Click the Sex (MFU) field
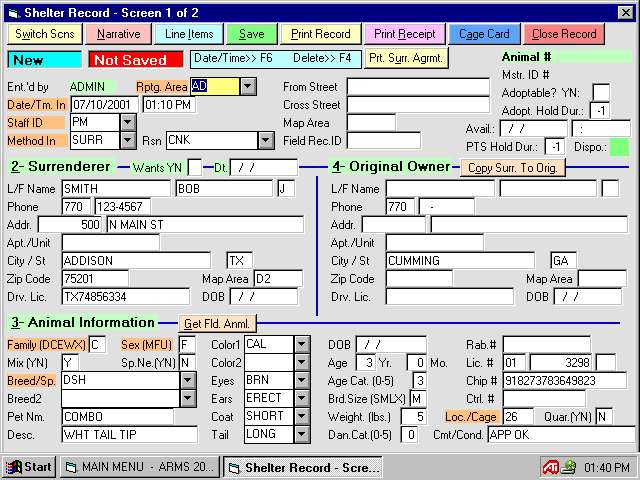The height and width of the screenshot is (480, 640). 187,345
